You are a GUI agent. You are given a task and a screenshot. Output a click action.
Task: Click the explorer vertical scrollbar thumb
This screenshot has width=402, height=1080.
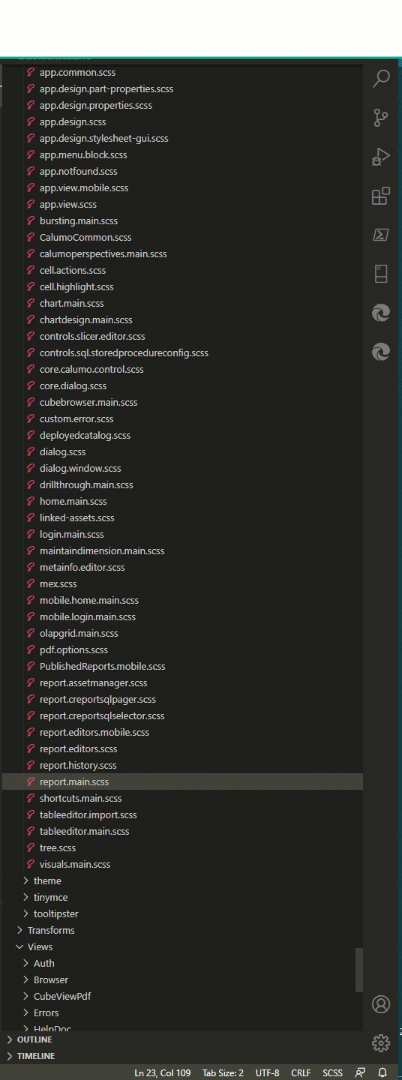[x=359, y=970]
